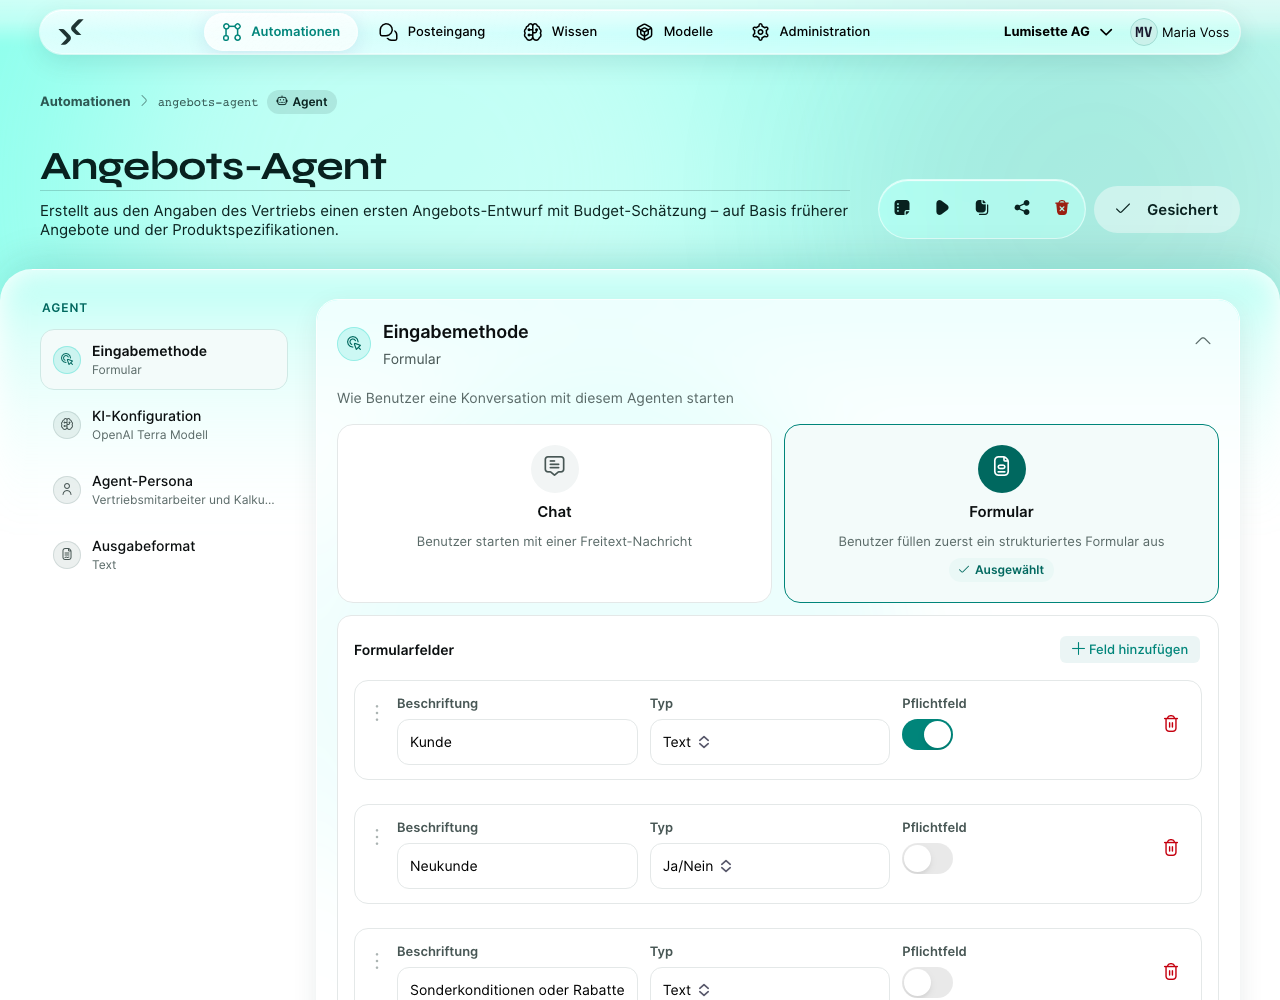1280x1000 pixels.
Task: Open Agent-Persona in the agent sidebar
Action: click(x=164, y=489)
